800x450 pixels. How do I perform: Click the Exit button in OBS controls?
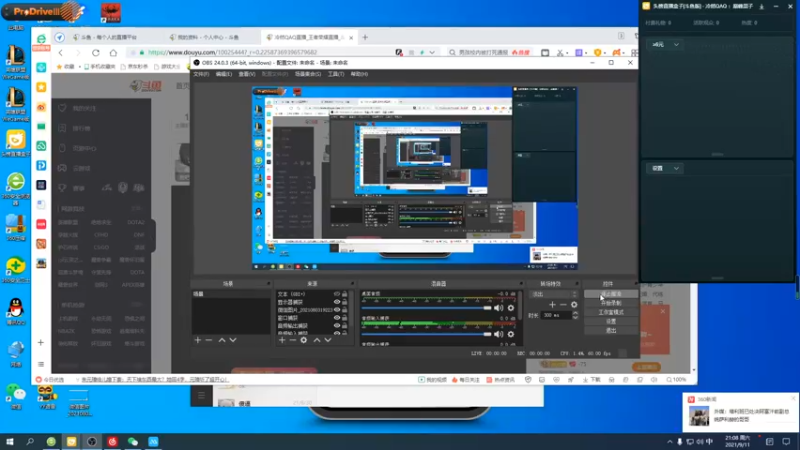pyautogui.click(x=611, y=331)
